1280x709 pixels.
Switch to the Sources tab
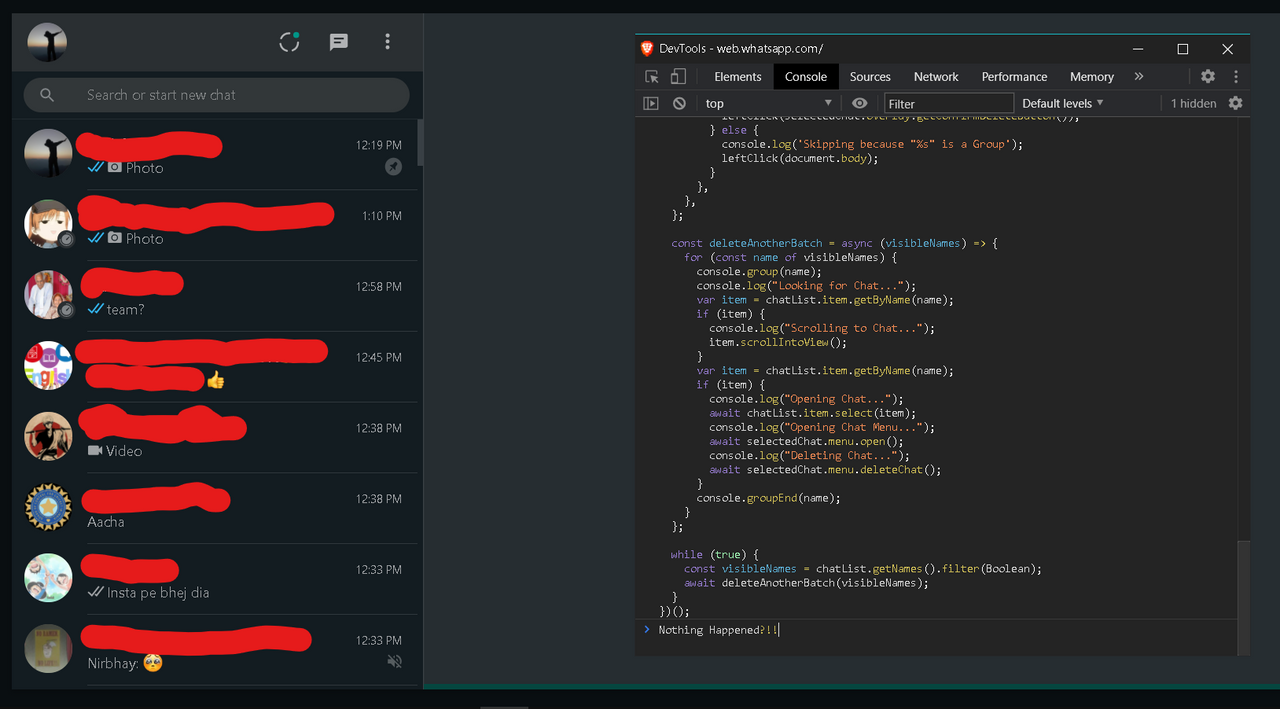(x=870, y=77)
